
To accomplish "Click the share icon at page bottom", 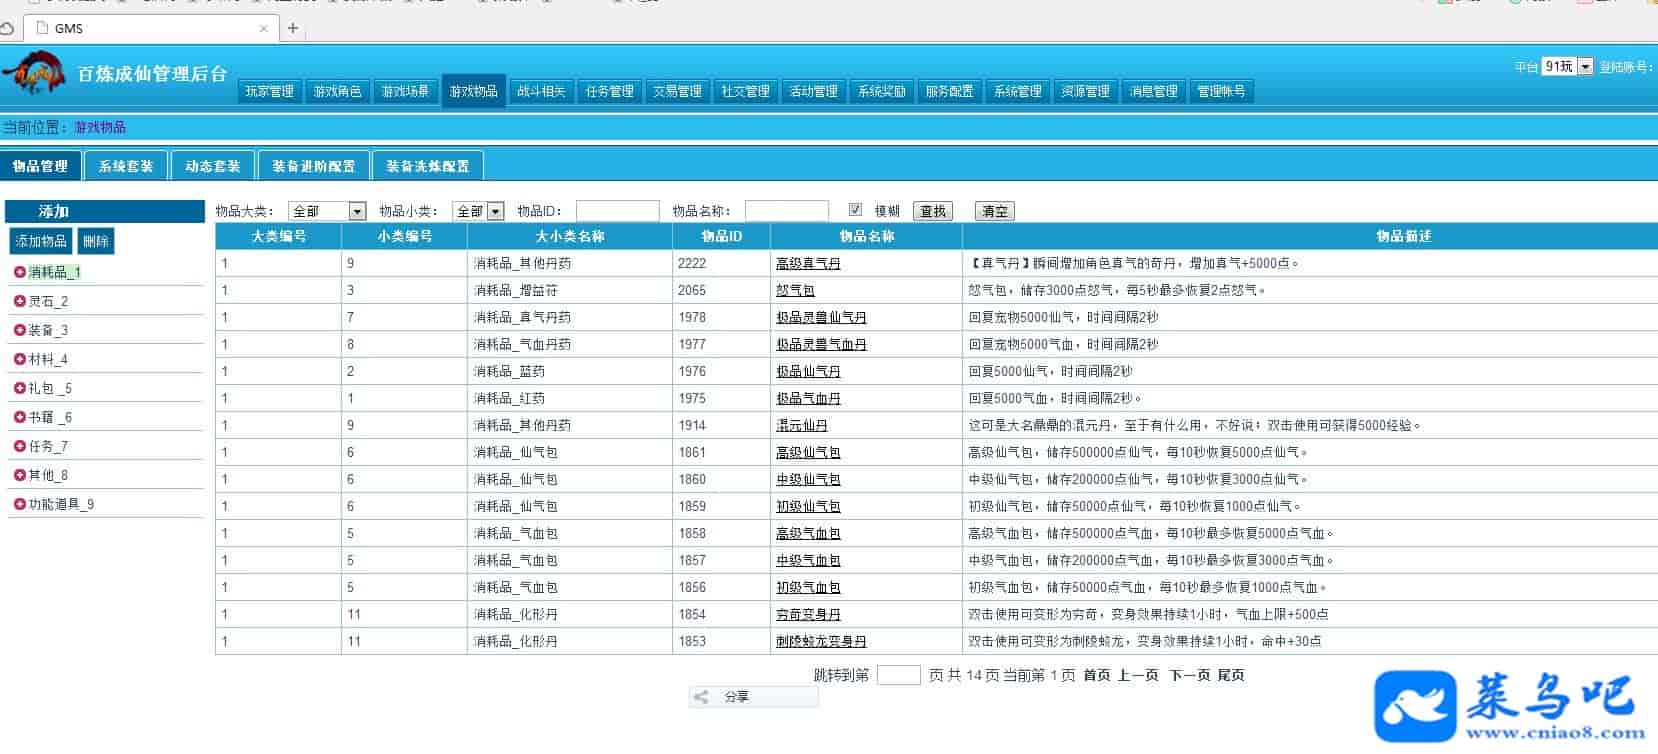I will click(x=702, y=697).
